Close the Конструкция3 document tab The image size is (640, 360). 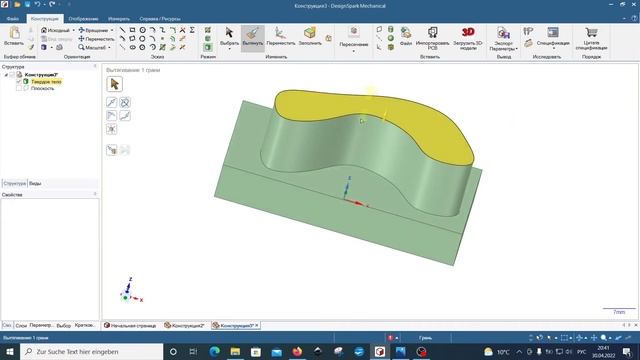pyautogui.click(x=257, y=326)
